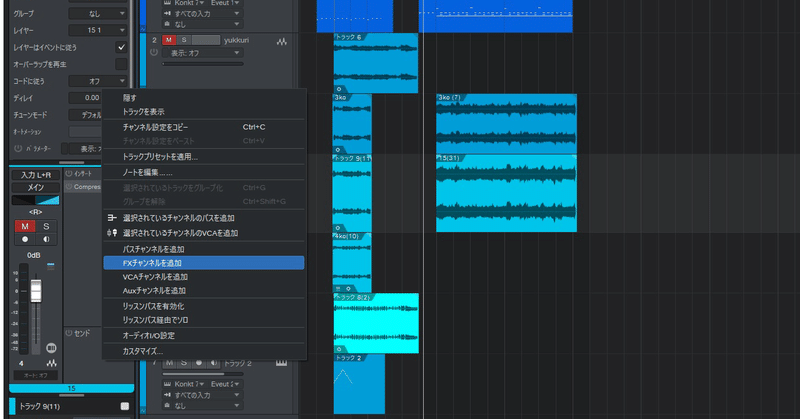Screen dimensions: 800x419
Task: Select ノートを編集... menu entry
Action: coord(204,172)
